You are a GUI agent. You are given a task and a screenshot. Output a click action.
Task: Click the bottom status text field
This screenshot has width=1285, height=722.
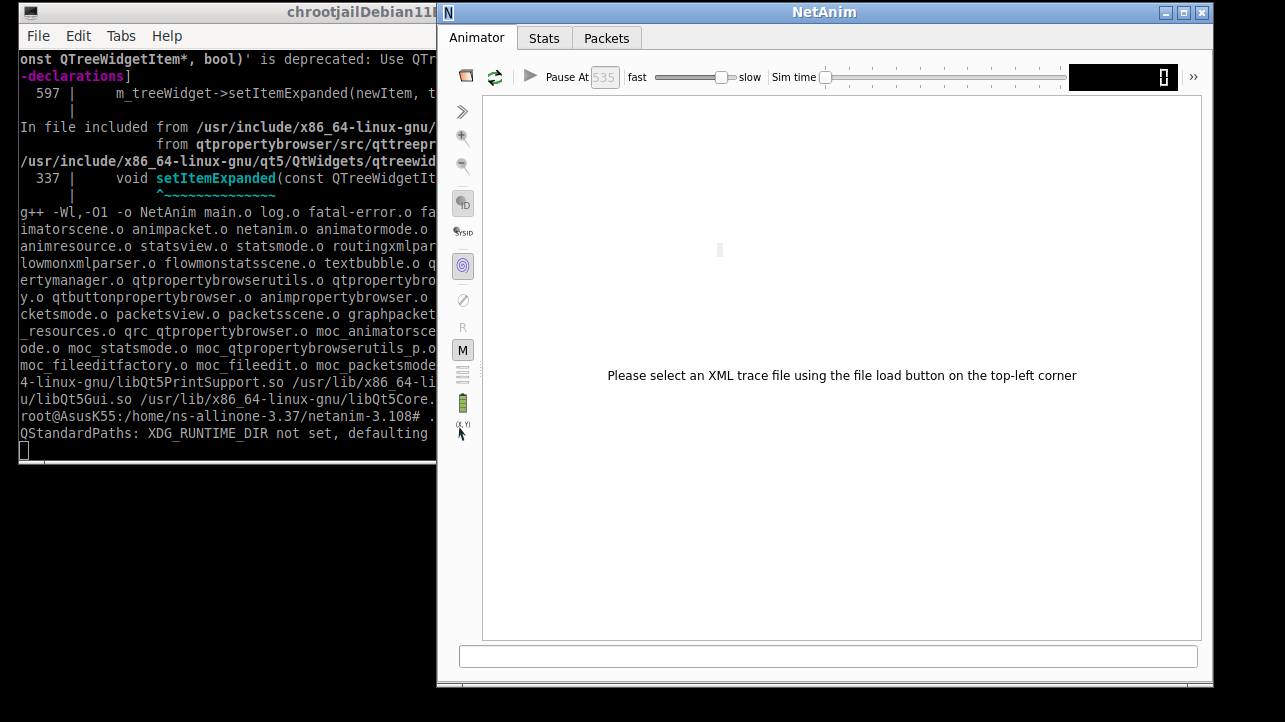828,656
